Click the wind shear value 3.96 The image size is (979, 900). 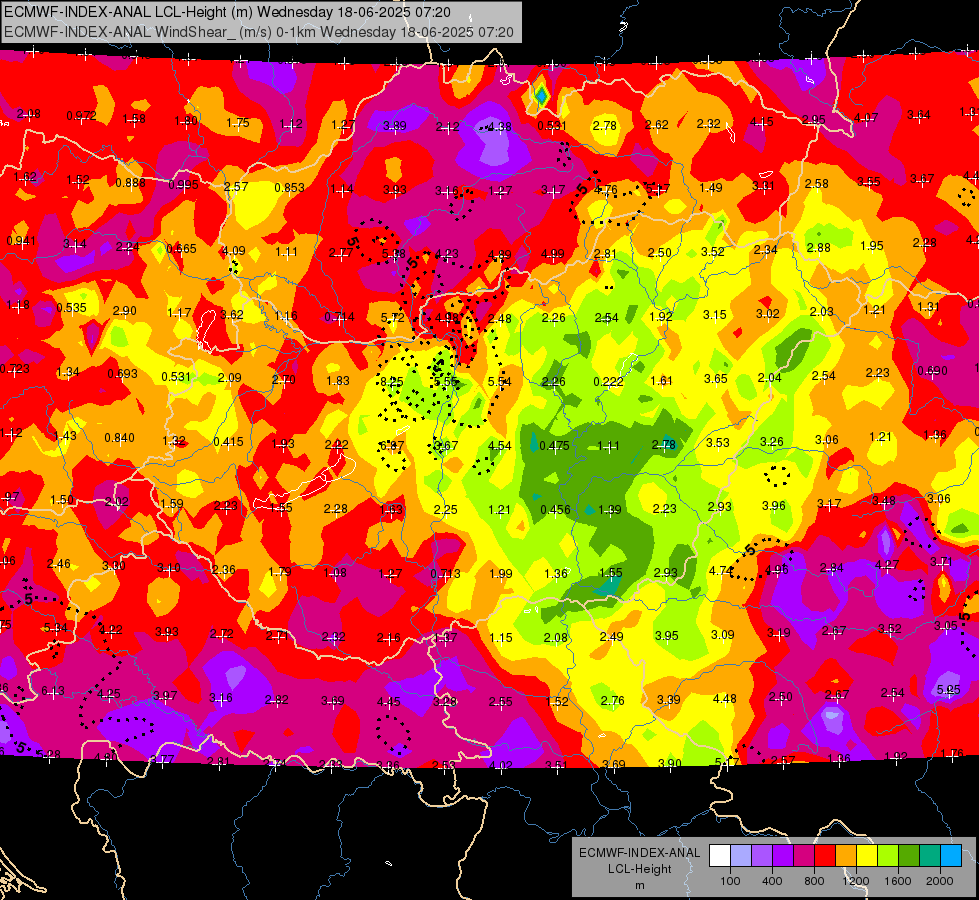pyautogui.click(x=774, y=506)
